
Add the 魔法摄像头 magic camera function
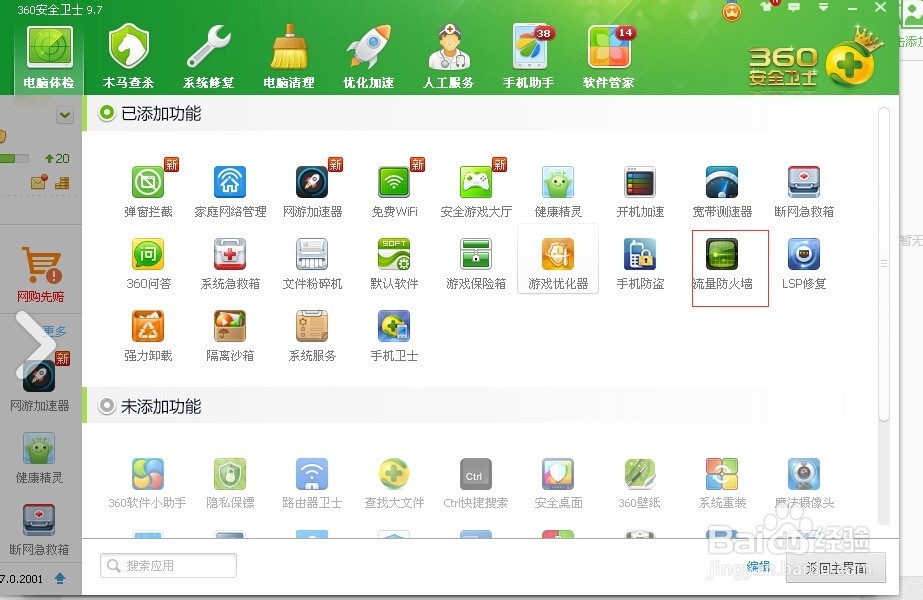[804, 482]
